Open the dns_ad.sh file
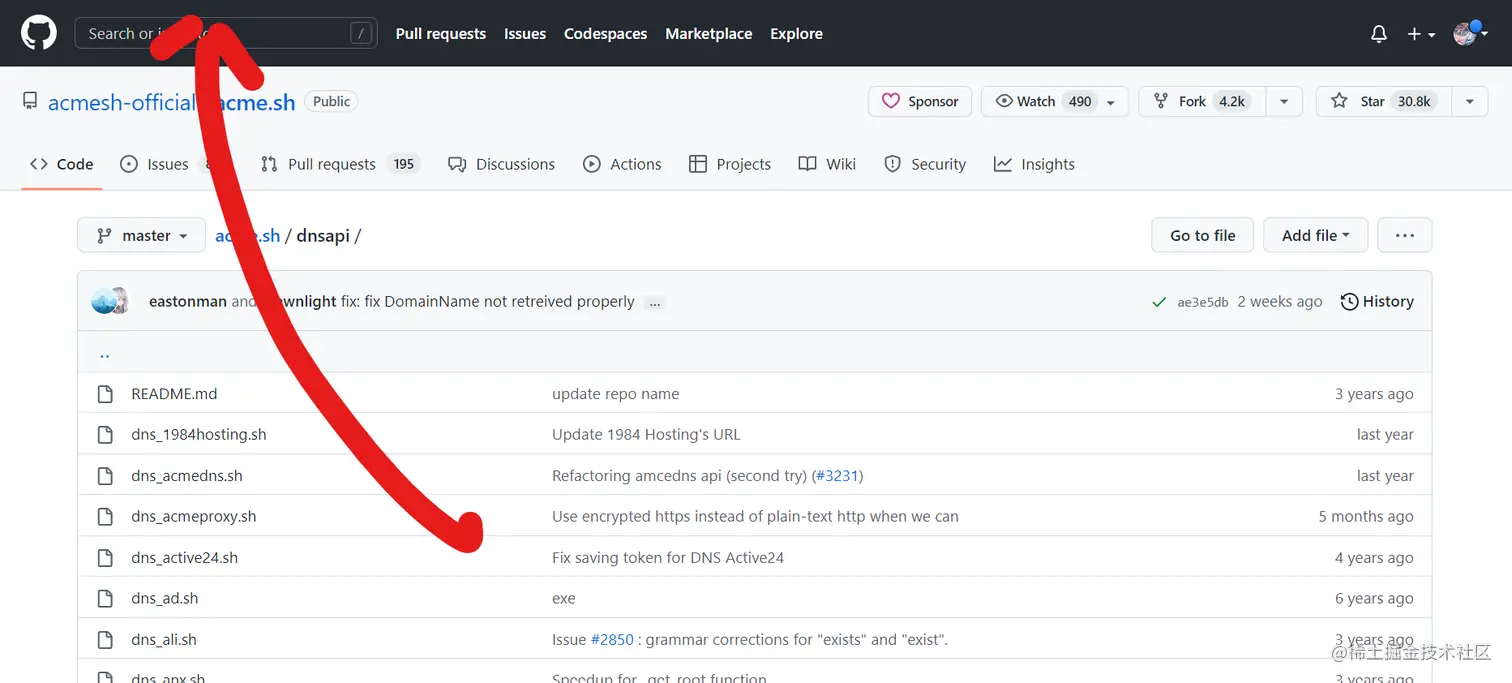This screenshot has height=683, width=1512. coord(165,599)
